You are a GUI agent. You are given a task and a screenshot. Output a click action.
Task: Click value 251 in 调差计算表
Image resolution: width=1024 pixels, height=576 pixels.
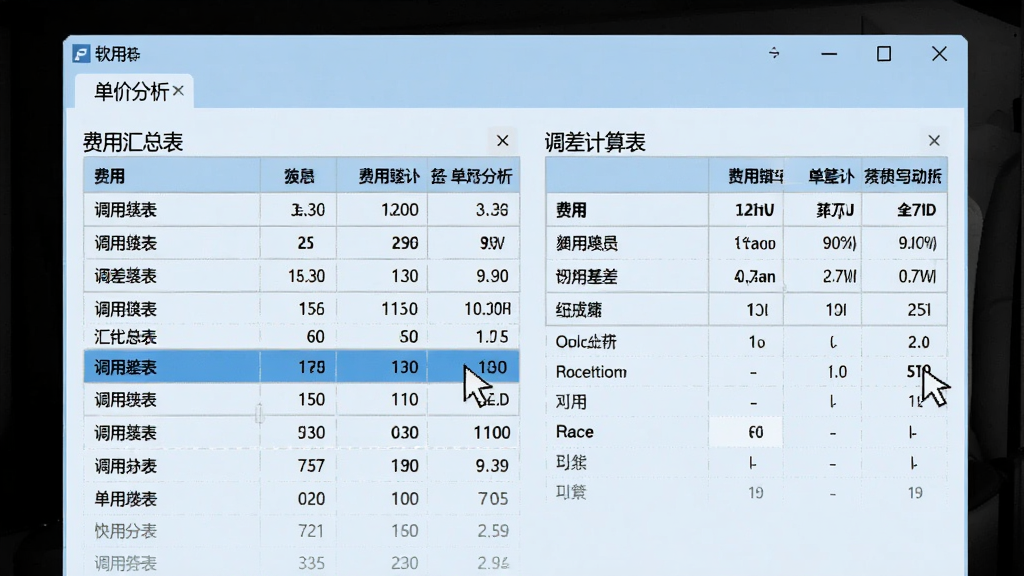click(x=919, y=310)
